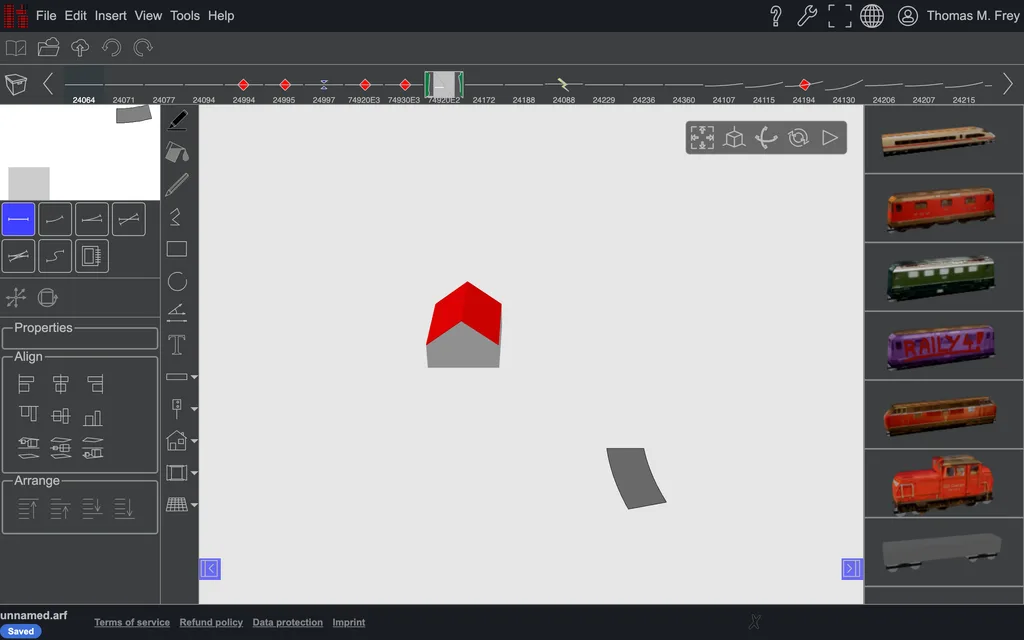Open Thomas M. Frey account menu
The image size is (1024, 640).
(x=959, y=16)
